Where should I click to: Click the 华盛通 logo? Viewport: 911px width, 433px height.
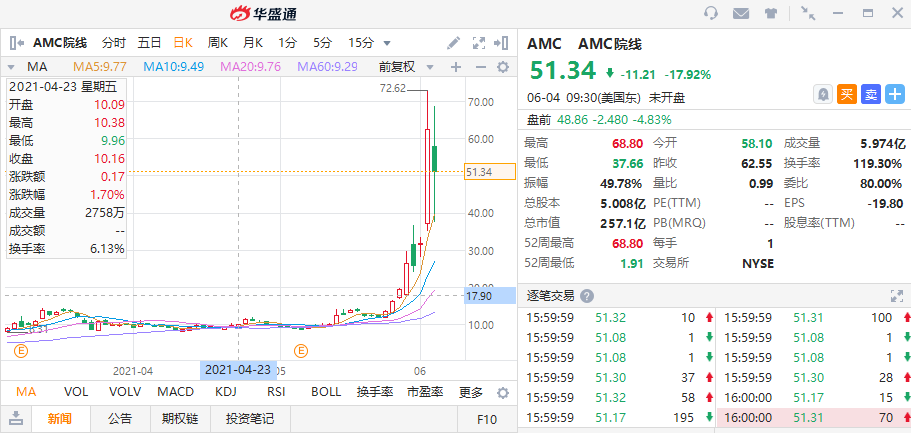click(263, 13)
